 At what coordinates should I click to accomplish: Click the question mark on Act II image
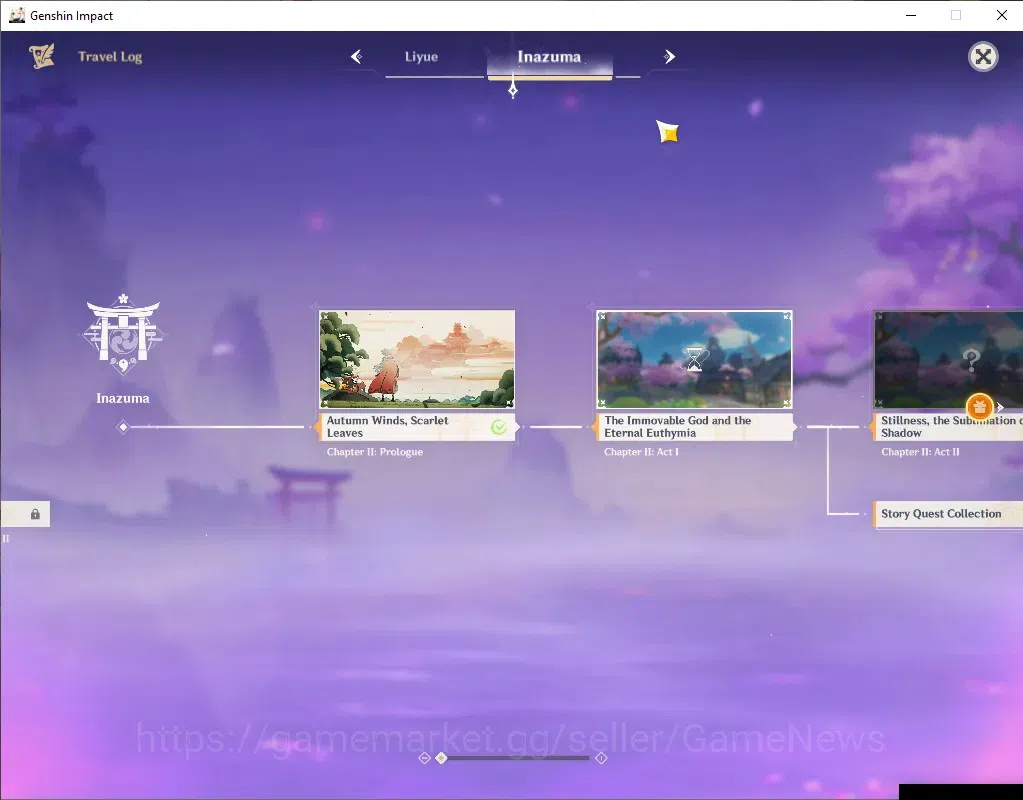pyautogui.click(x=971, y=359)
